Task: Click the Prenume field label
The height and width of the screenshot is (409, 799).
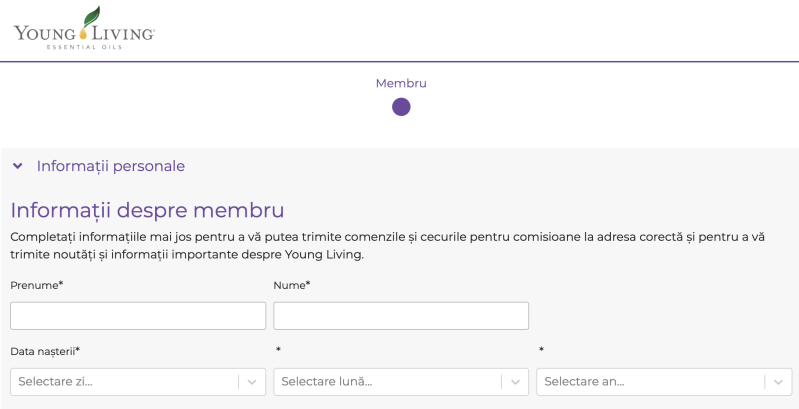Action: [36, 285]
